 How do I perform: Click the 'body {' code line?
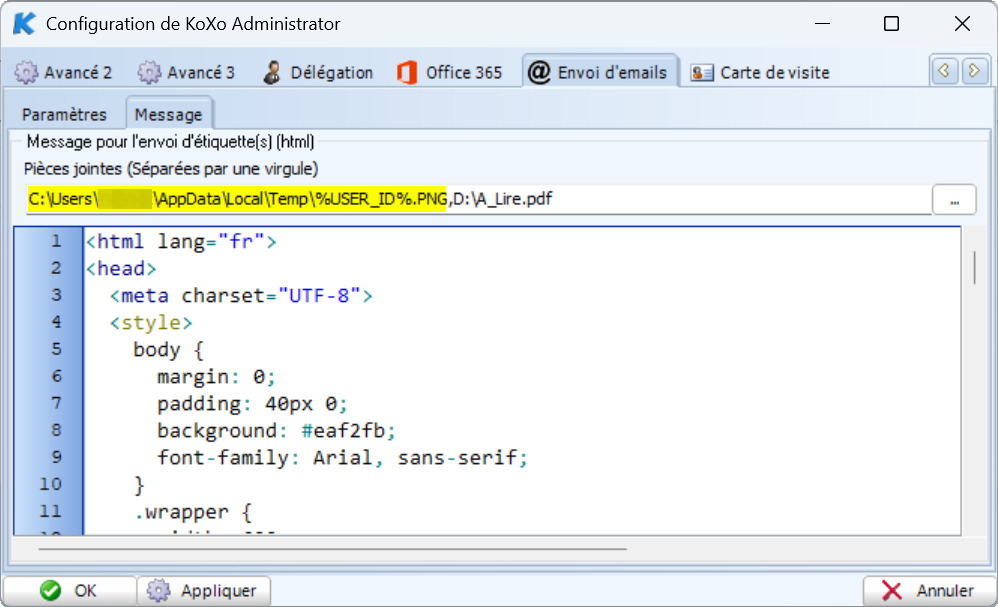coord(169,350)
